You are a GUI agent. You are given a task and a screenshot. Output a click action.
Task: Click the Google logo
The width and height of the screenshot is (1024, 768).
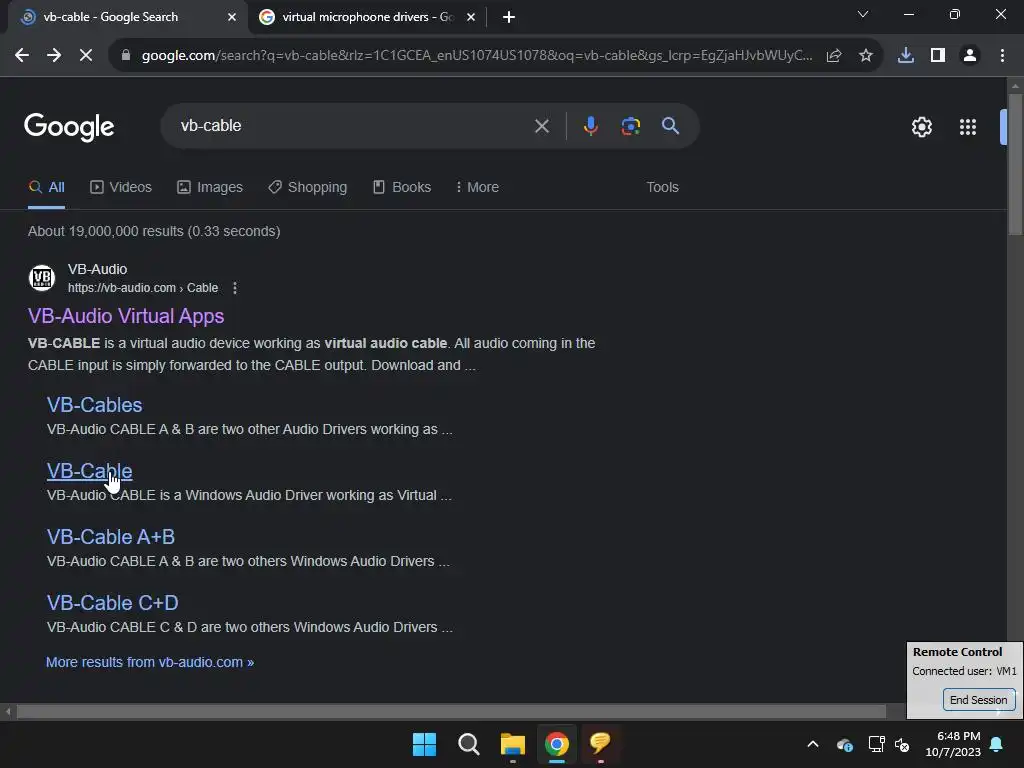(x=69, y=127)
